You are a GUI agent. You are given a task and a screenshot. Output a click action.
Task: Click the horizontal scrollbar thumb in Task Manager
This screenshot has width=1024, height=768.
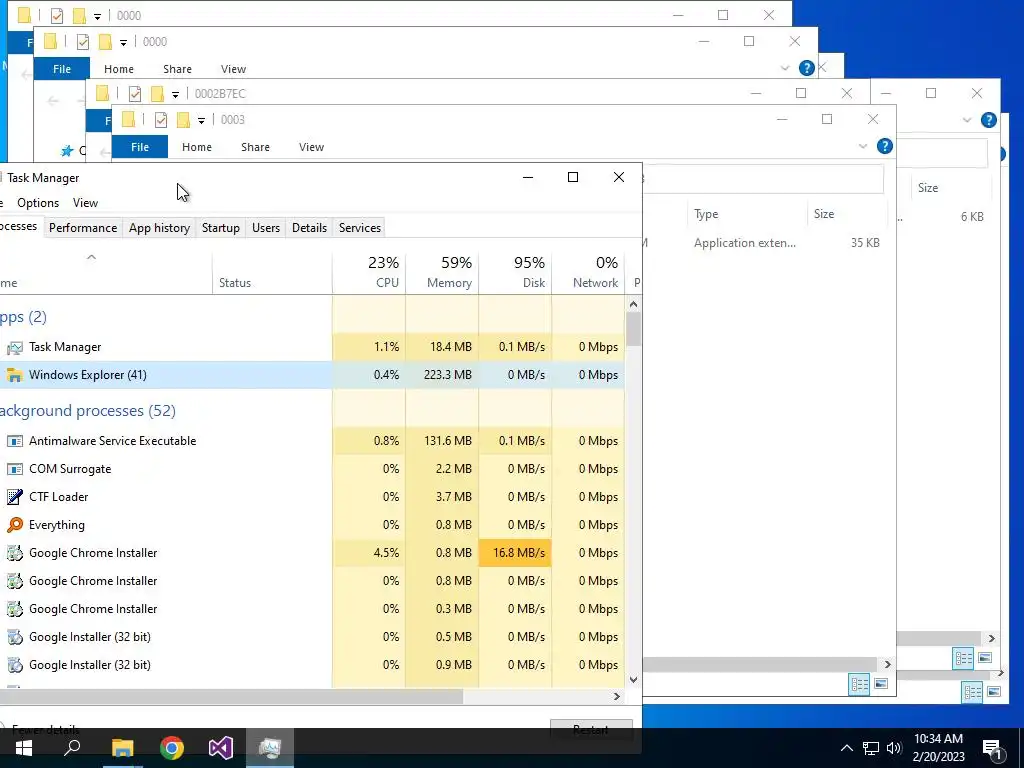pyautogui.click(x=231, y=697)
